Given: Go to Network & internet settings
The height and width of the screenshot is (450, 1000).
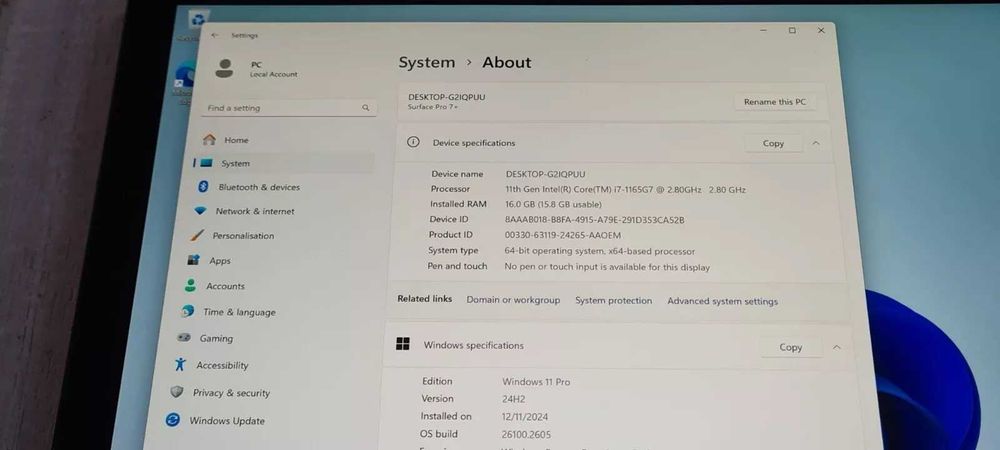Looking at the screenshot, I should click(255, 211).
